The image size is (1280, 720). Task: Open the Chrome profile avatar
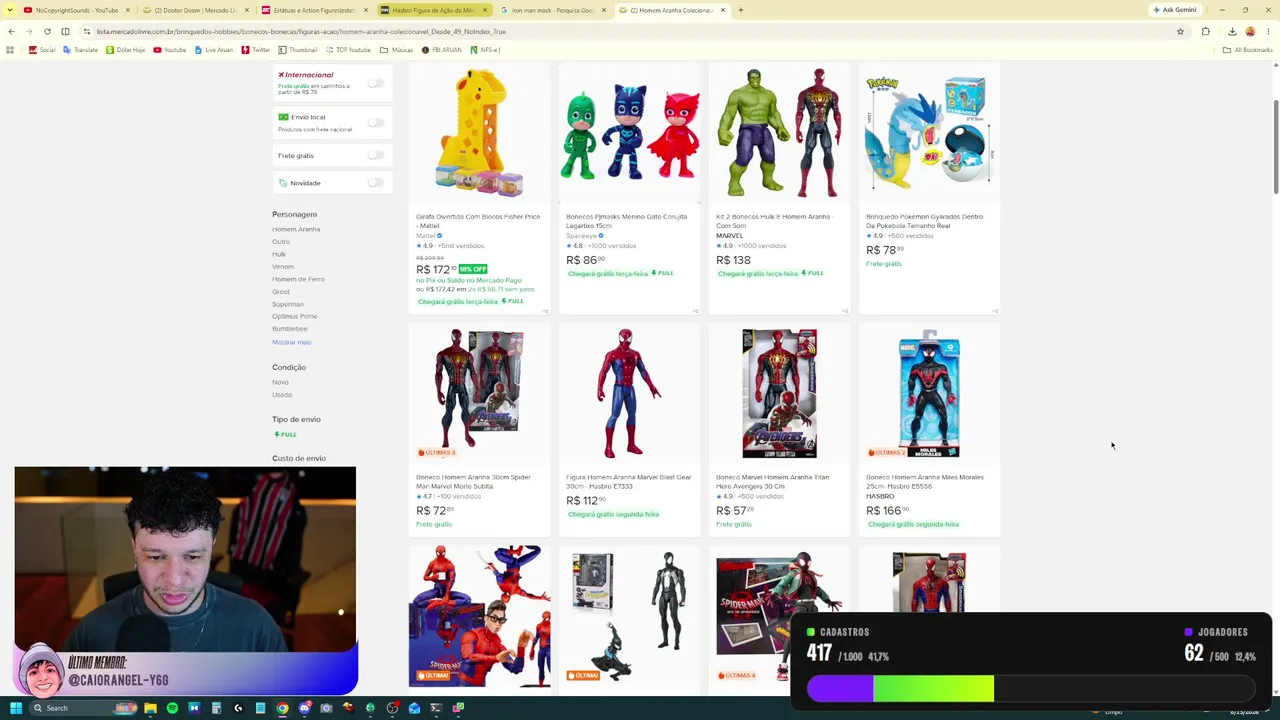click(1250, 31)
